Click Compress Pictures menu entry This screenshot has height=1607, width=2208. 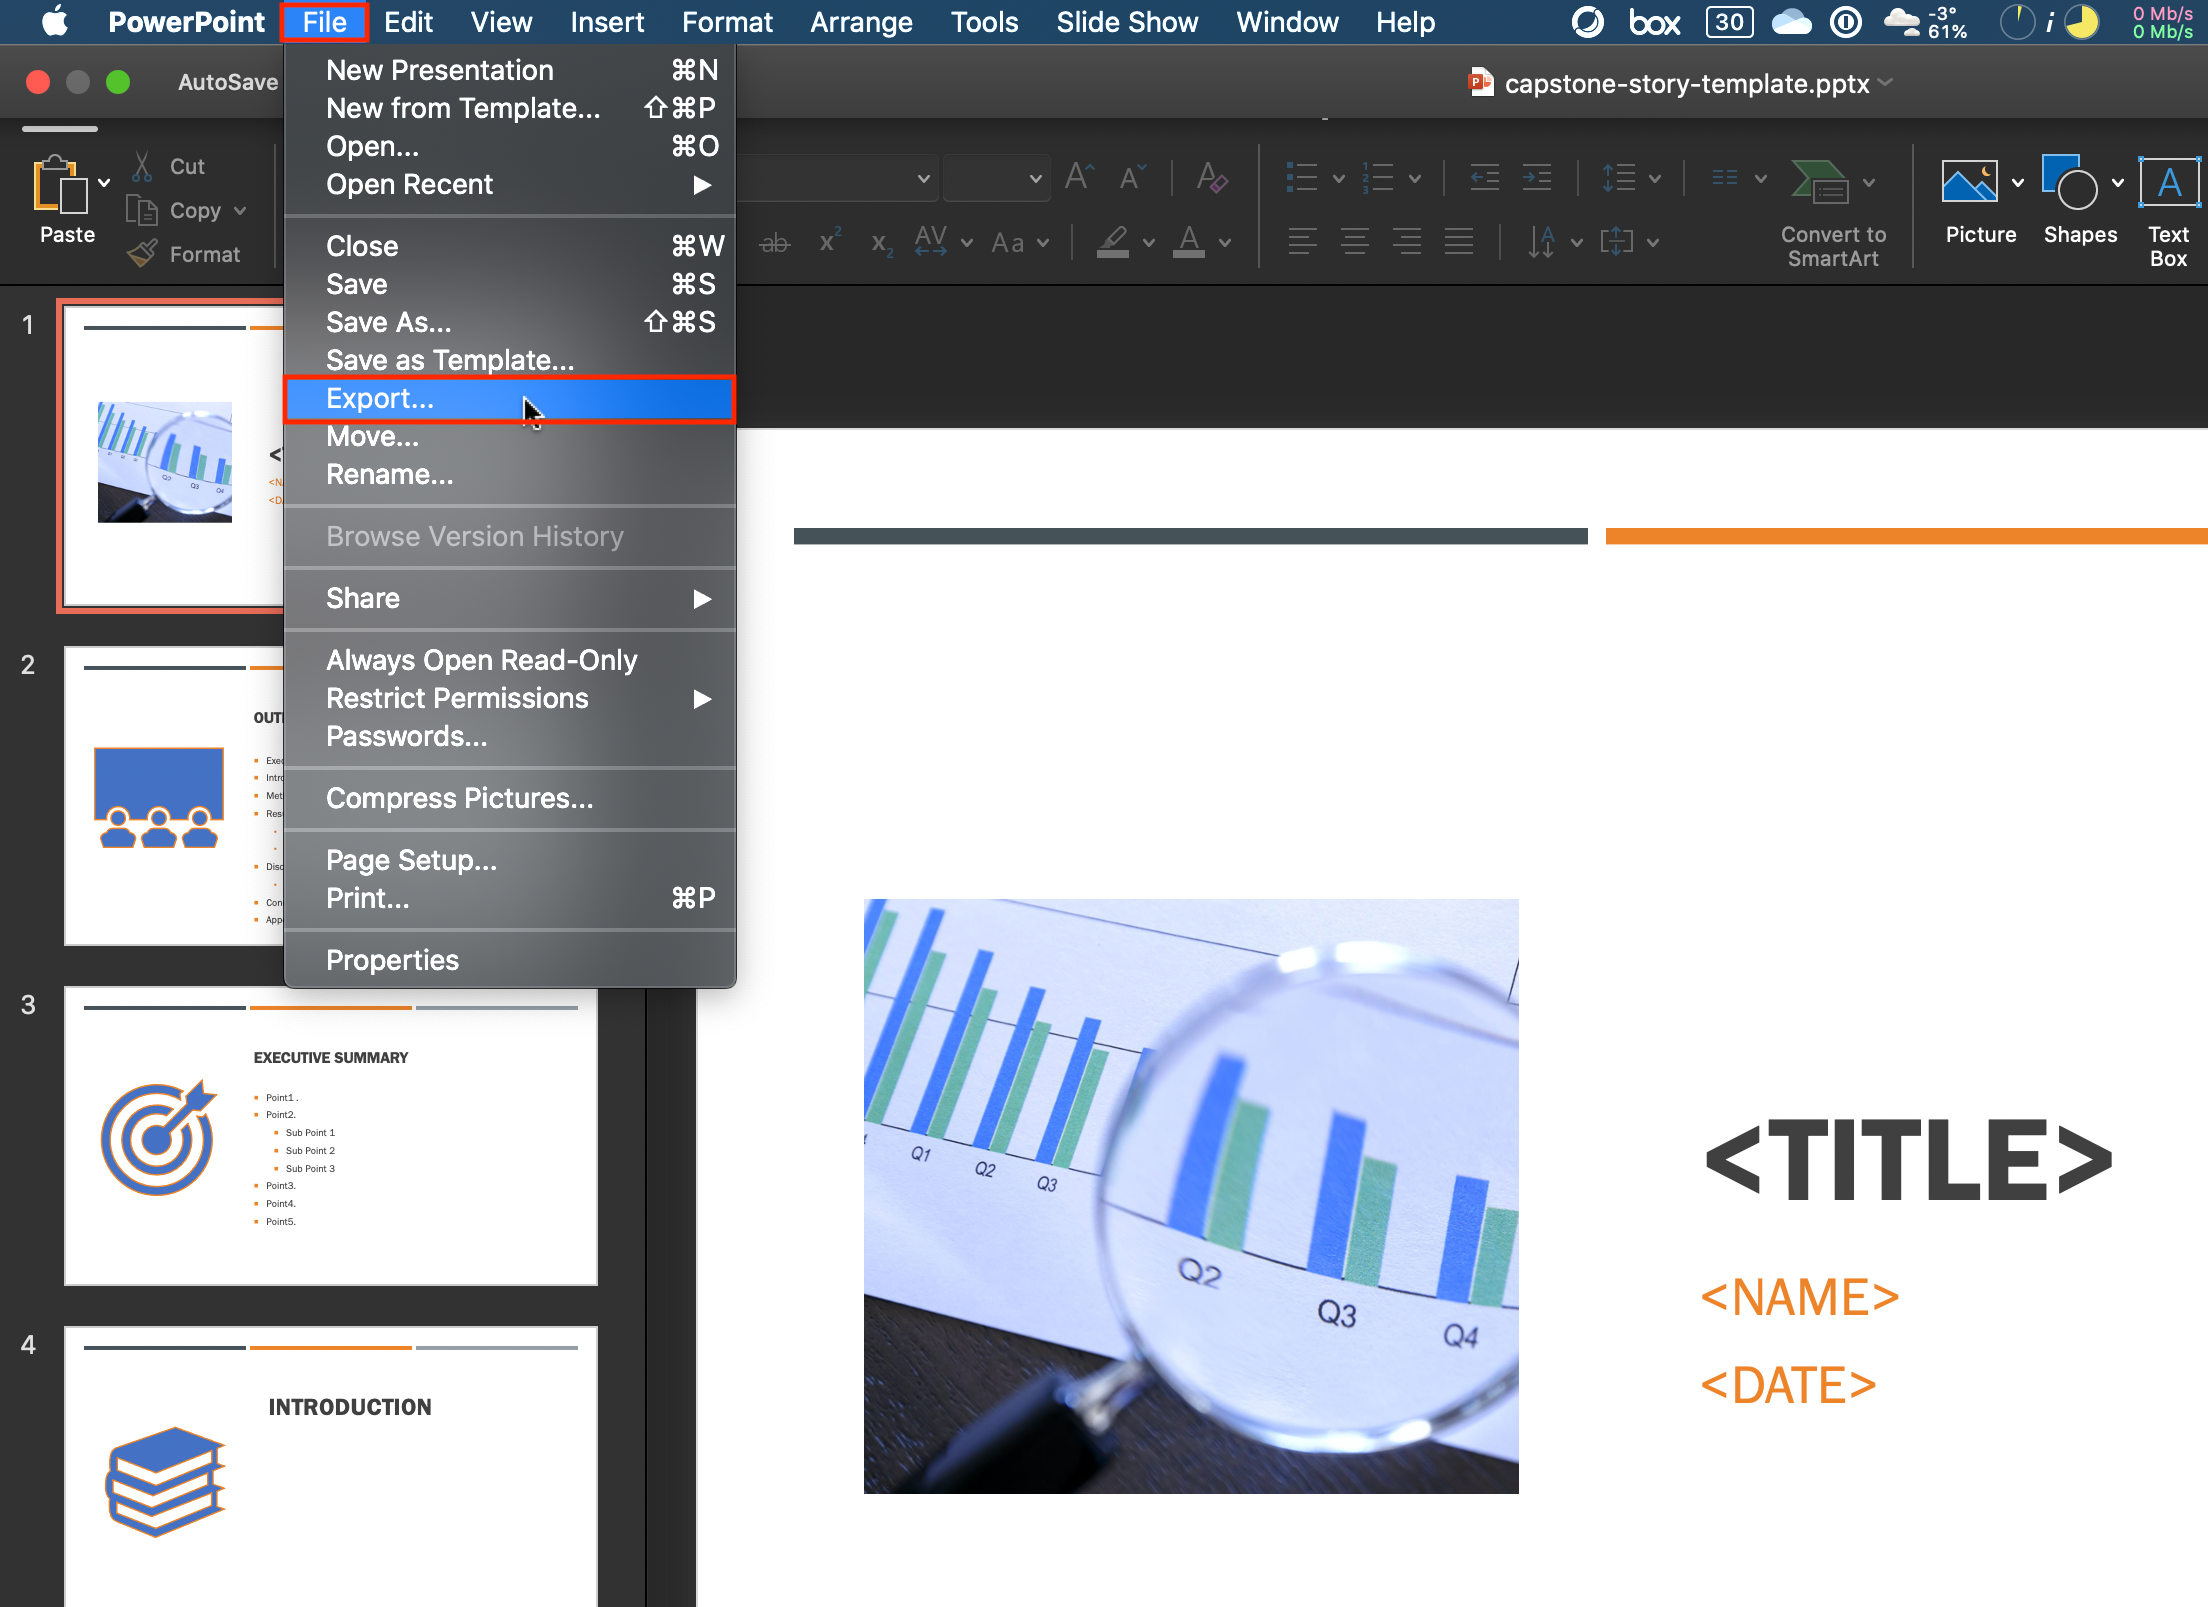coord(459,798)
